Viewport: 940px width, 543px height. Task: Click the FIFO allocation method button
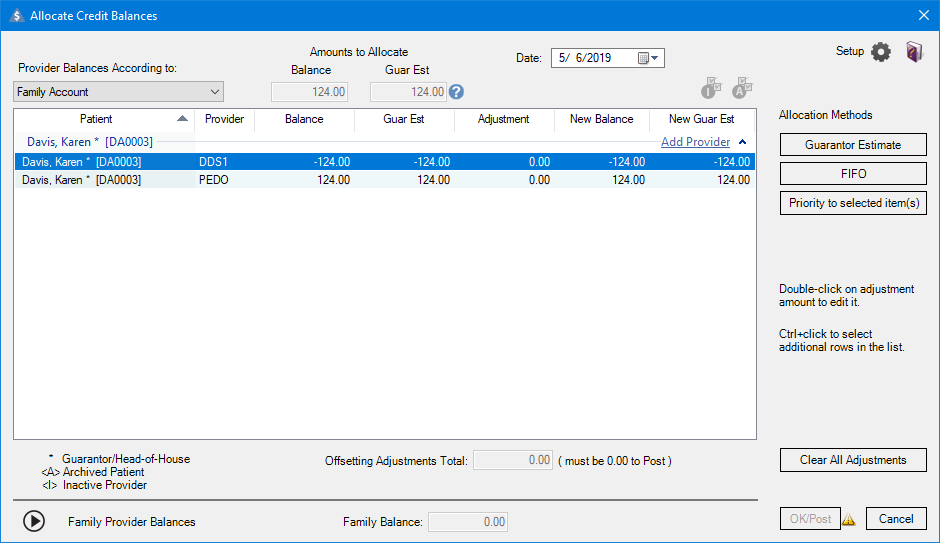point(853,174)
